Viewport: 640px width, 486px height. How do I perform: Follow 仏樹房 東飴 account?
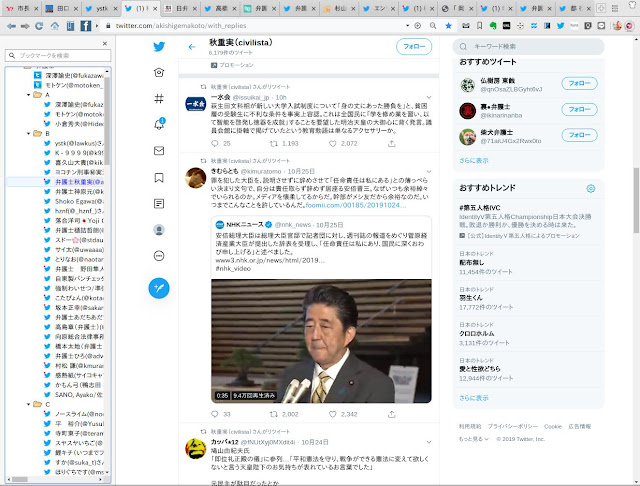pos(579,83)
